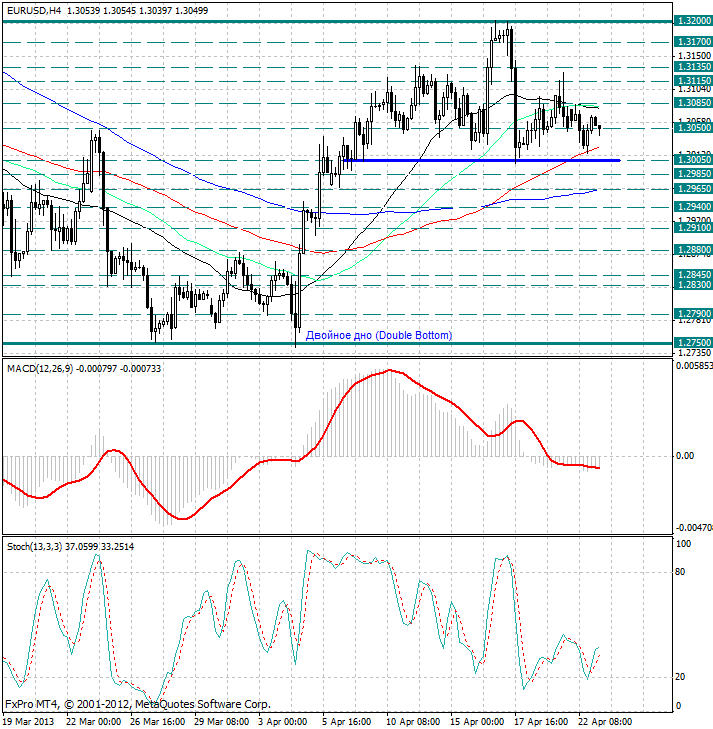
Task: Click the 5 Apr 16:00 date label
Action: pos(347,722)
